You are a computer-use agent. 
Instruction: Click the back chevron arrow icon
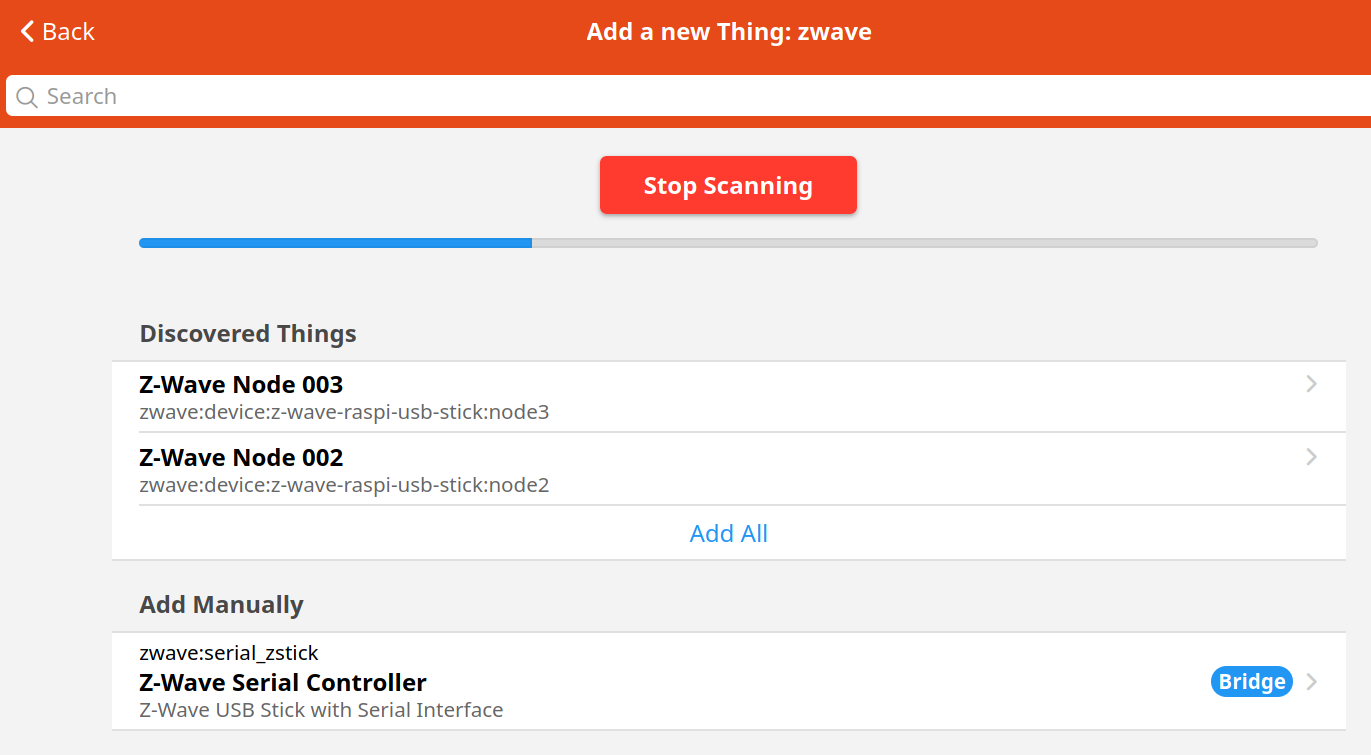click(27, 32)
